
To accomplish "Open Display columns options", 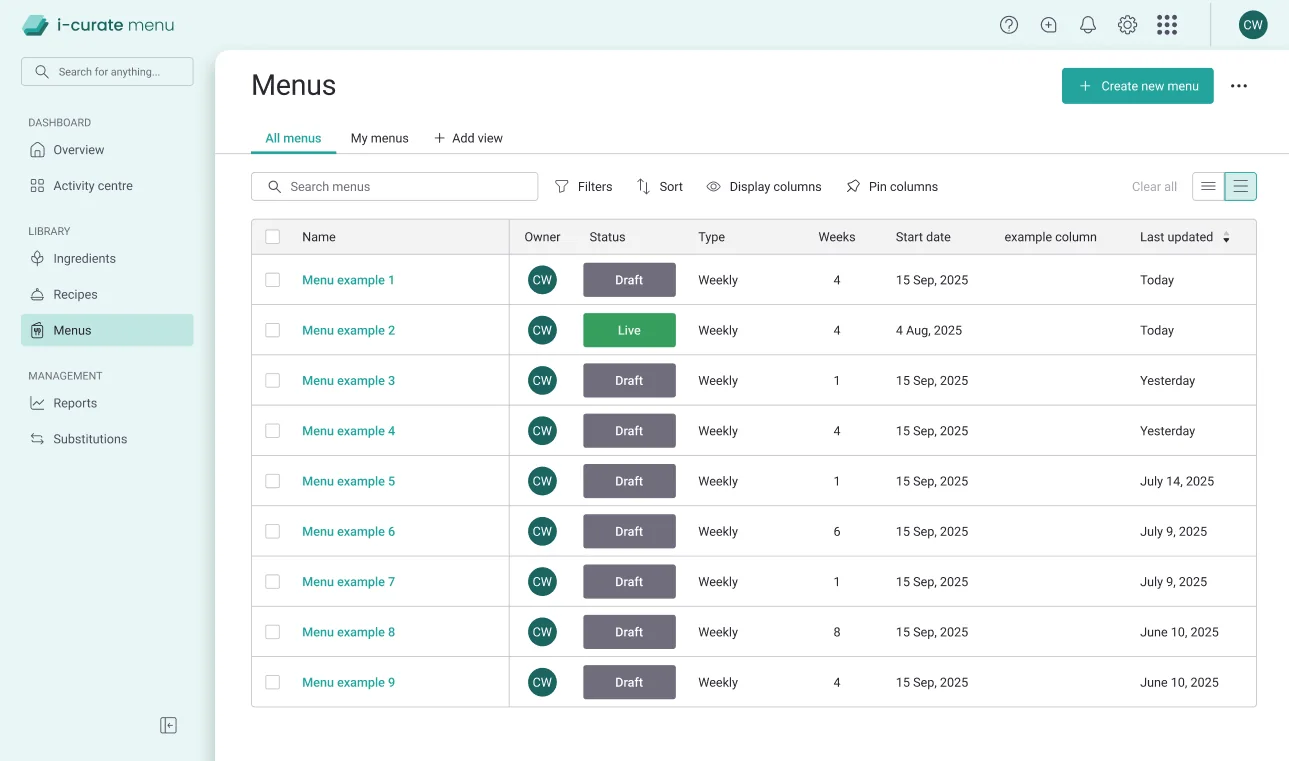I will (x=764, y=186).
